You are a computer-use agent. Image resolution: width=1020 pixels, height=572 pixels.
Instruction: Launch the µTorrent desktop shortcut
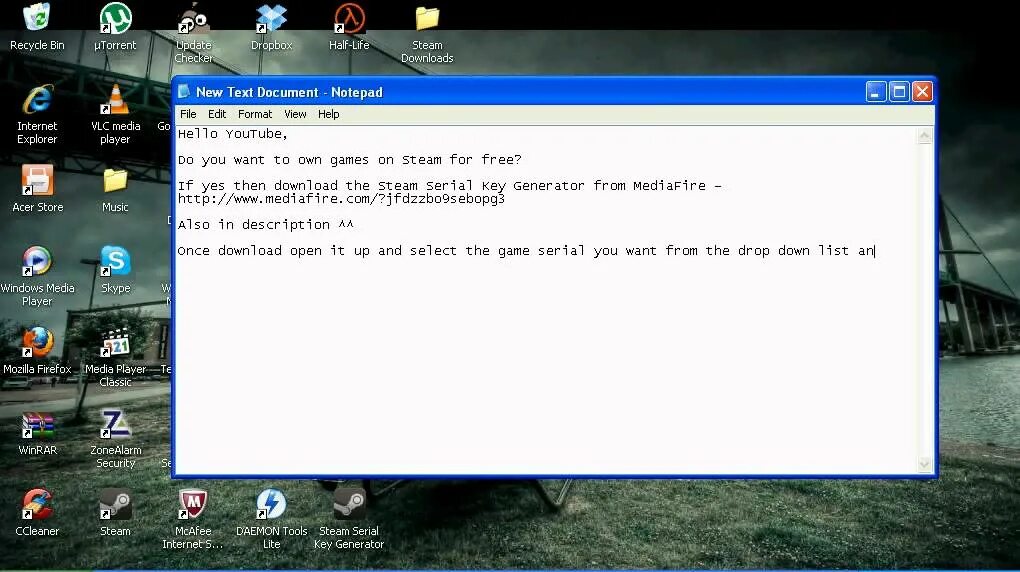click(115, 27)
